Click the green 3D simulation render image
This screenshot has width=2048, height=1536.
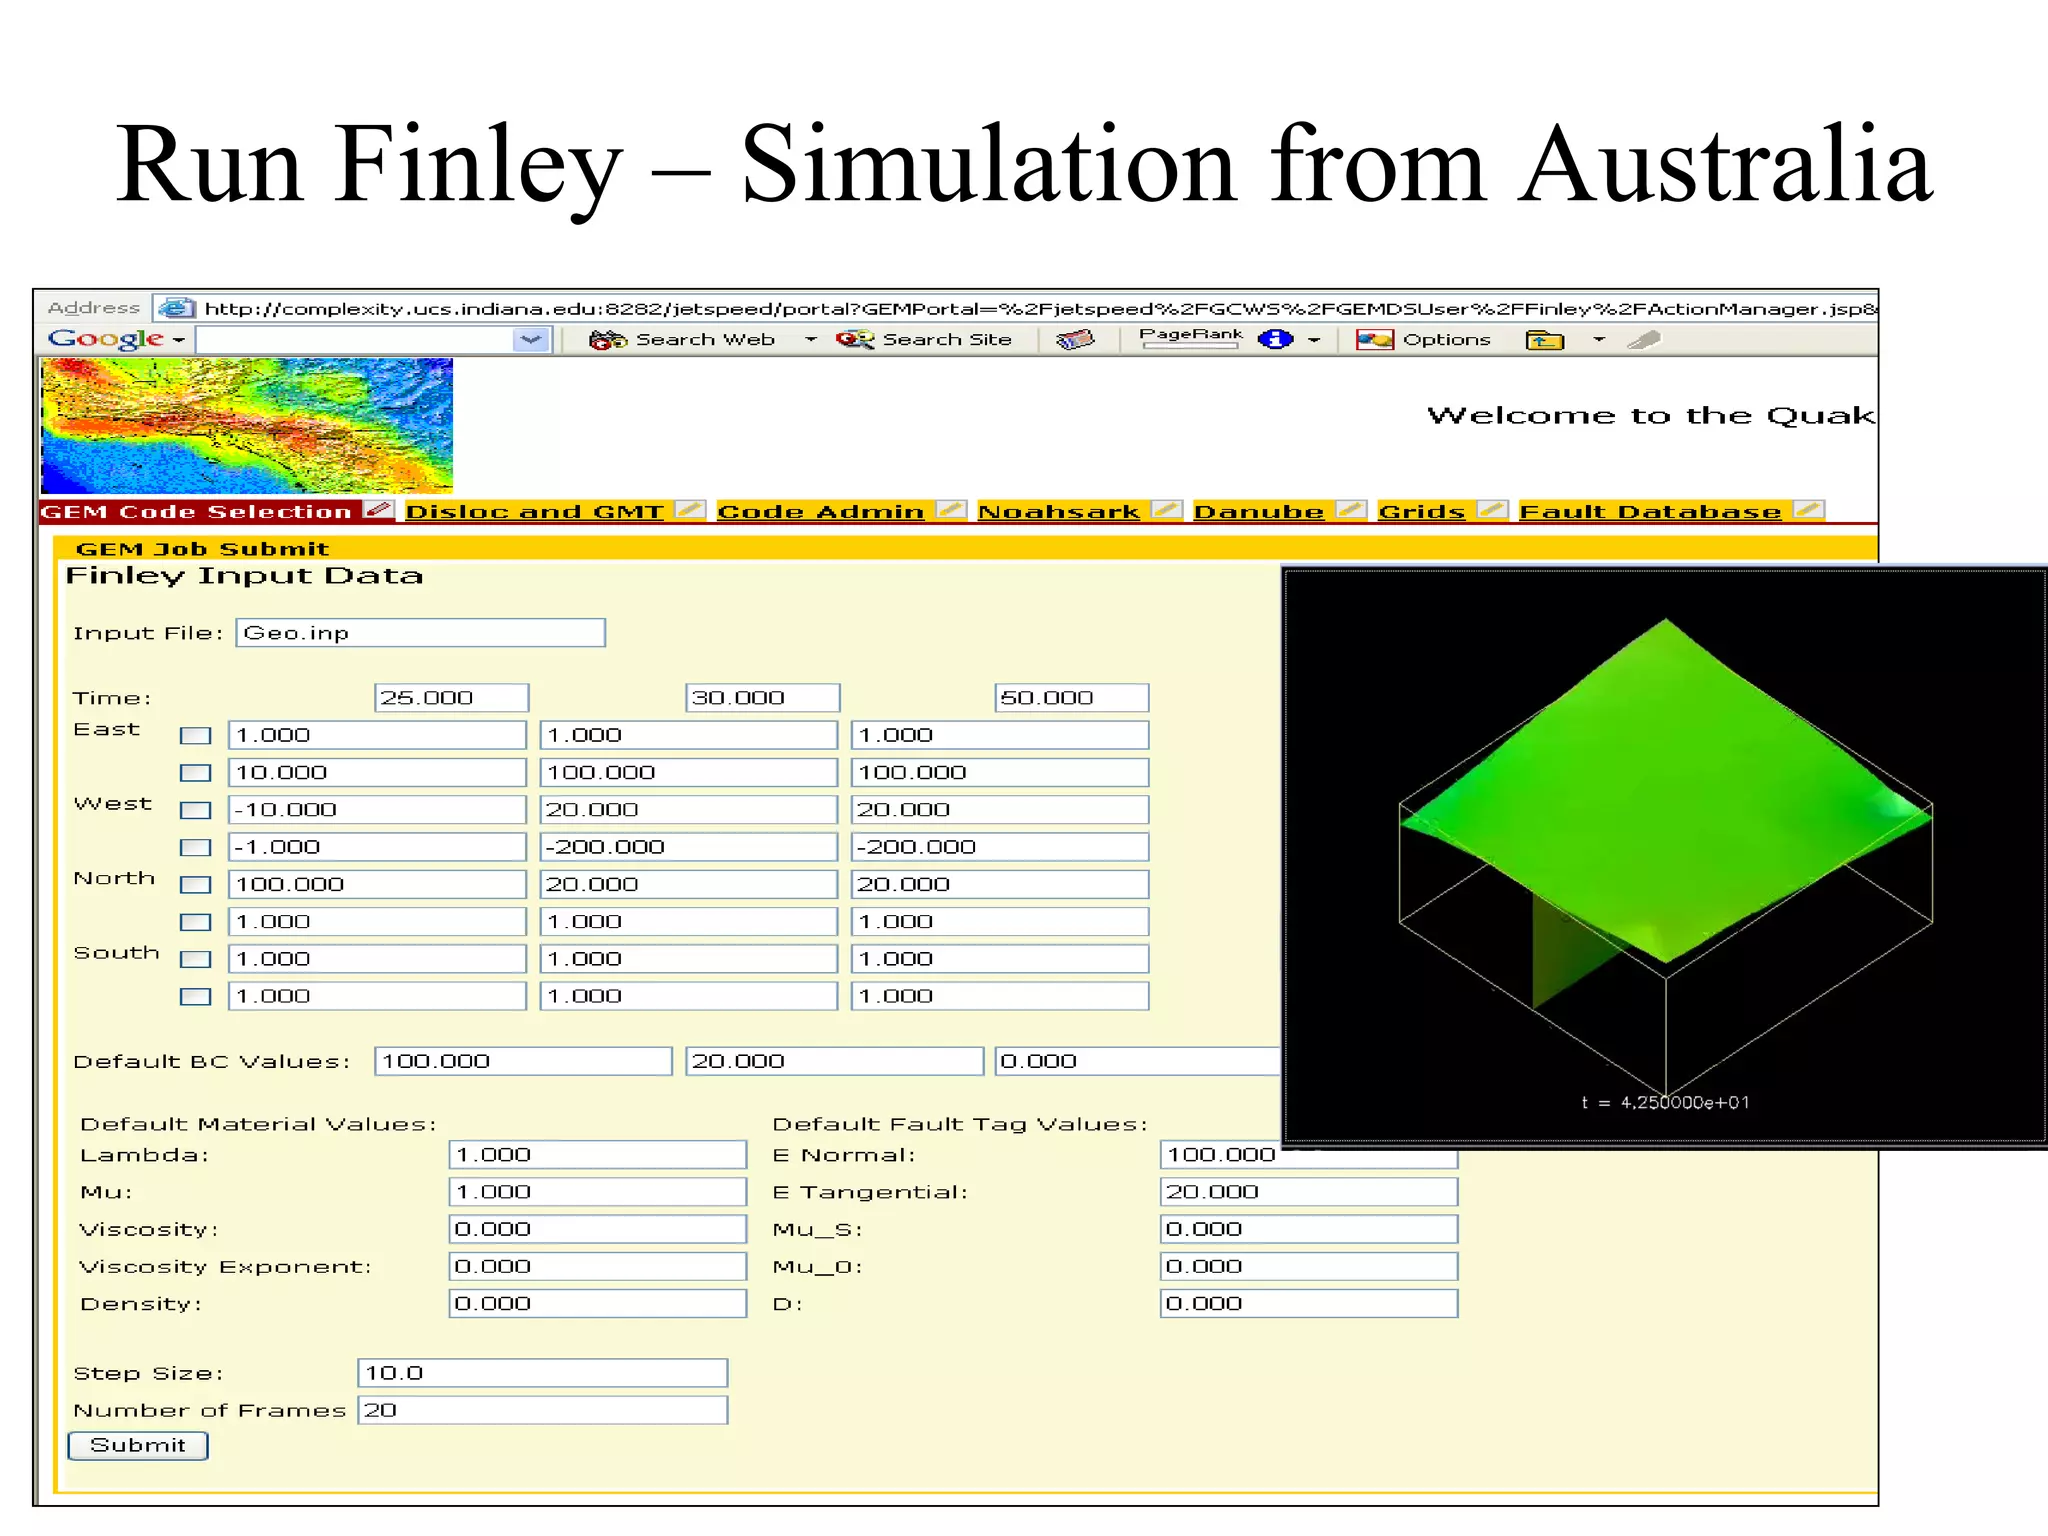click(x=1665, y=856)
